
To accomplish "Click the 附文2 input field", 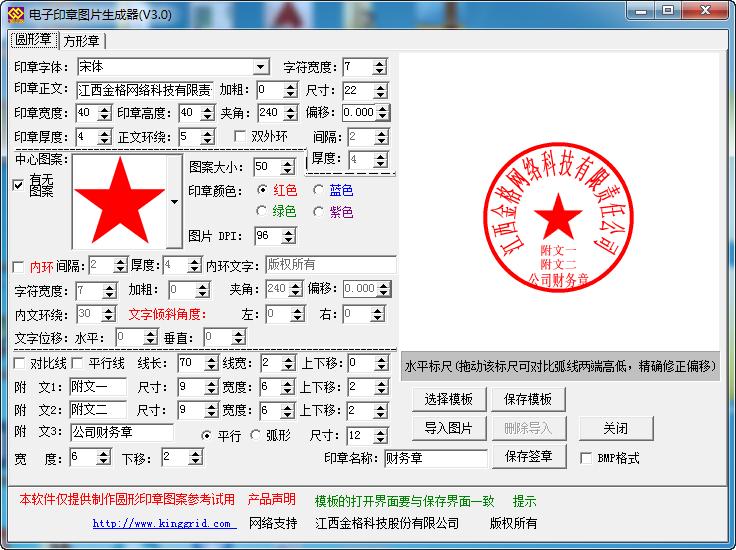I will pyautogui.click(x=98, y=410).
